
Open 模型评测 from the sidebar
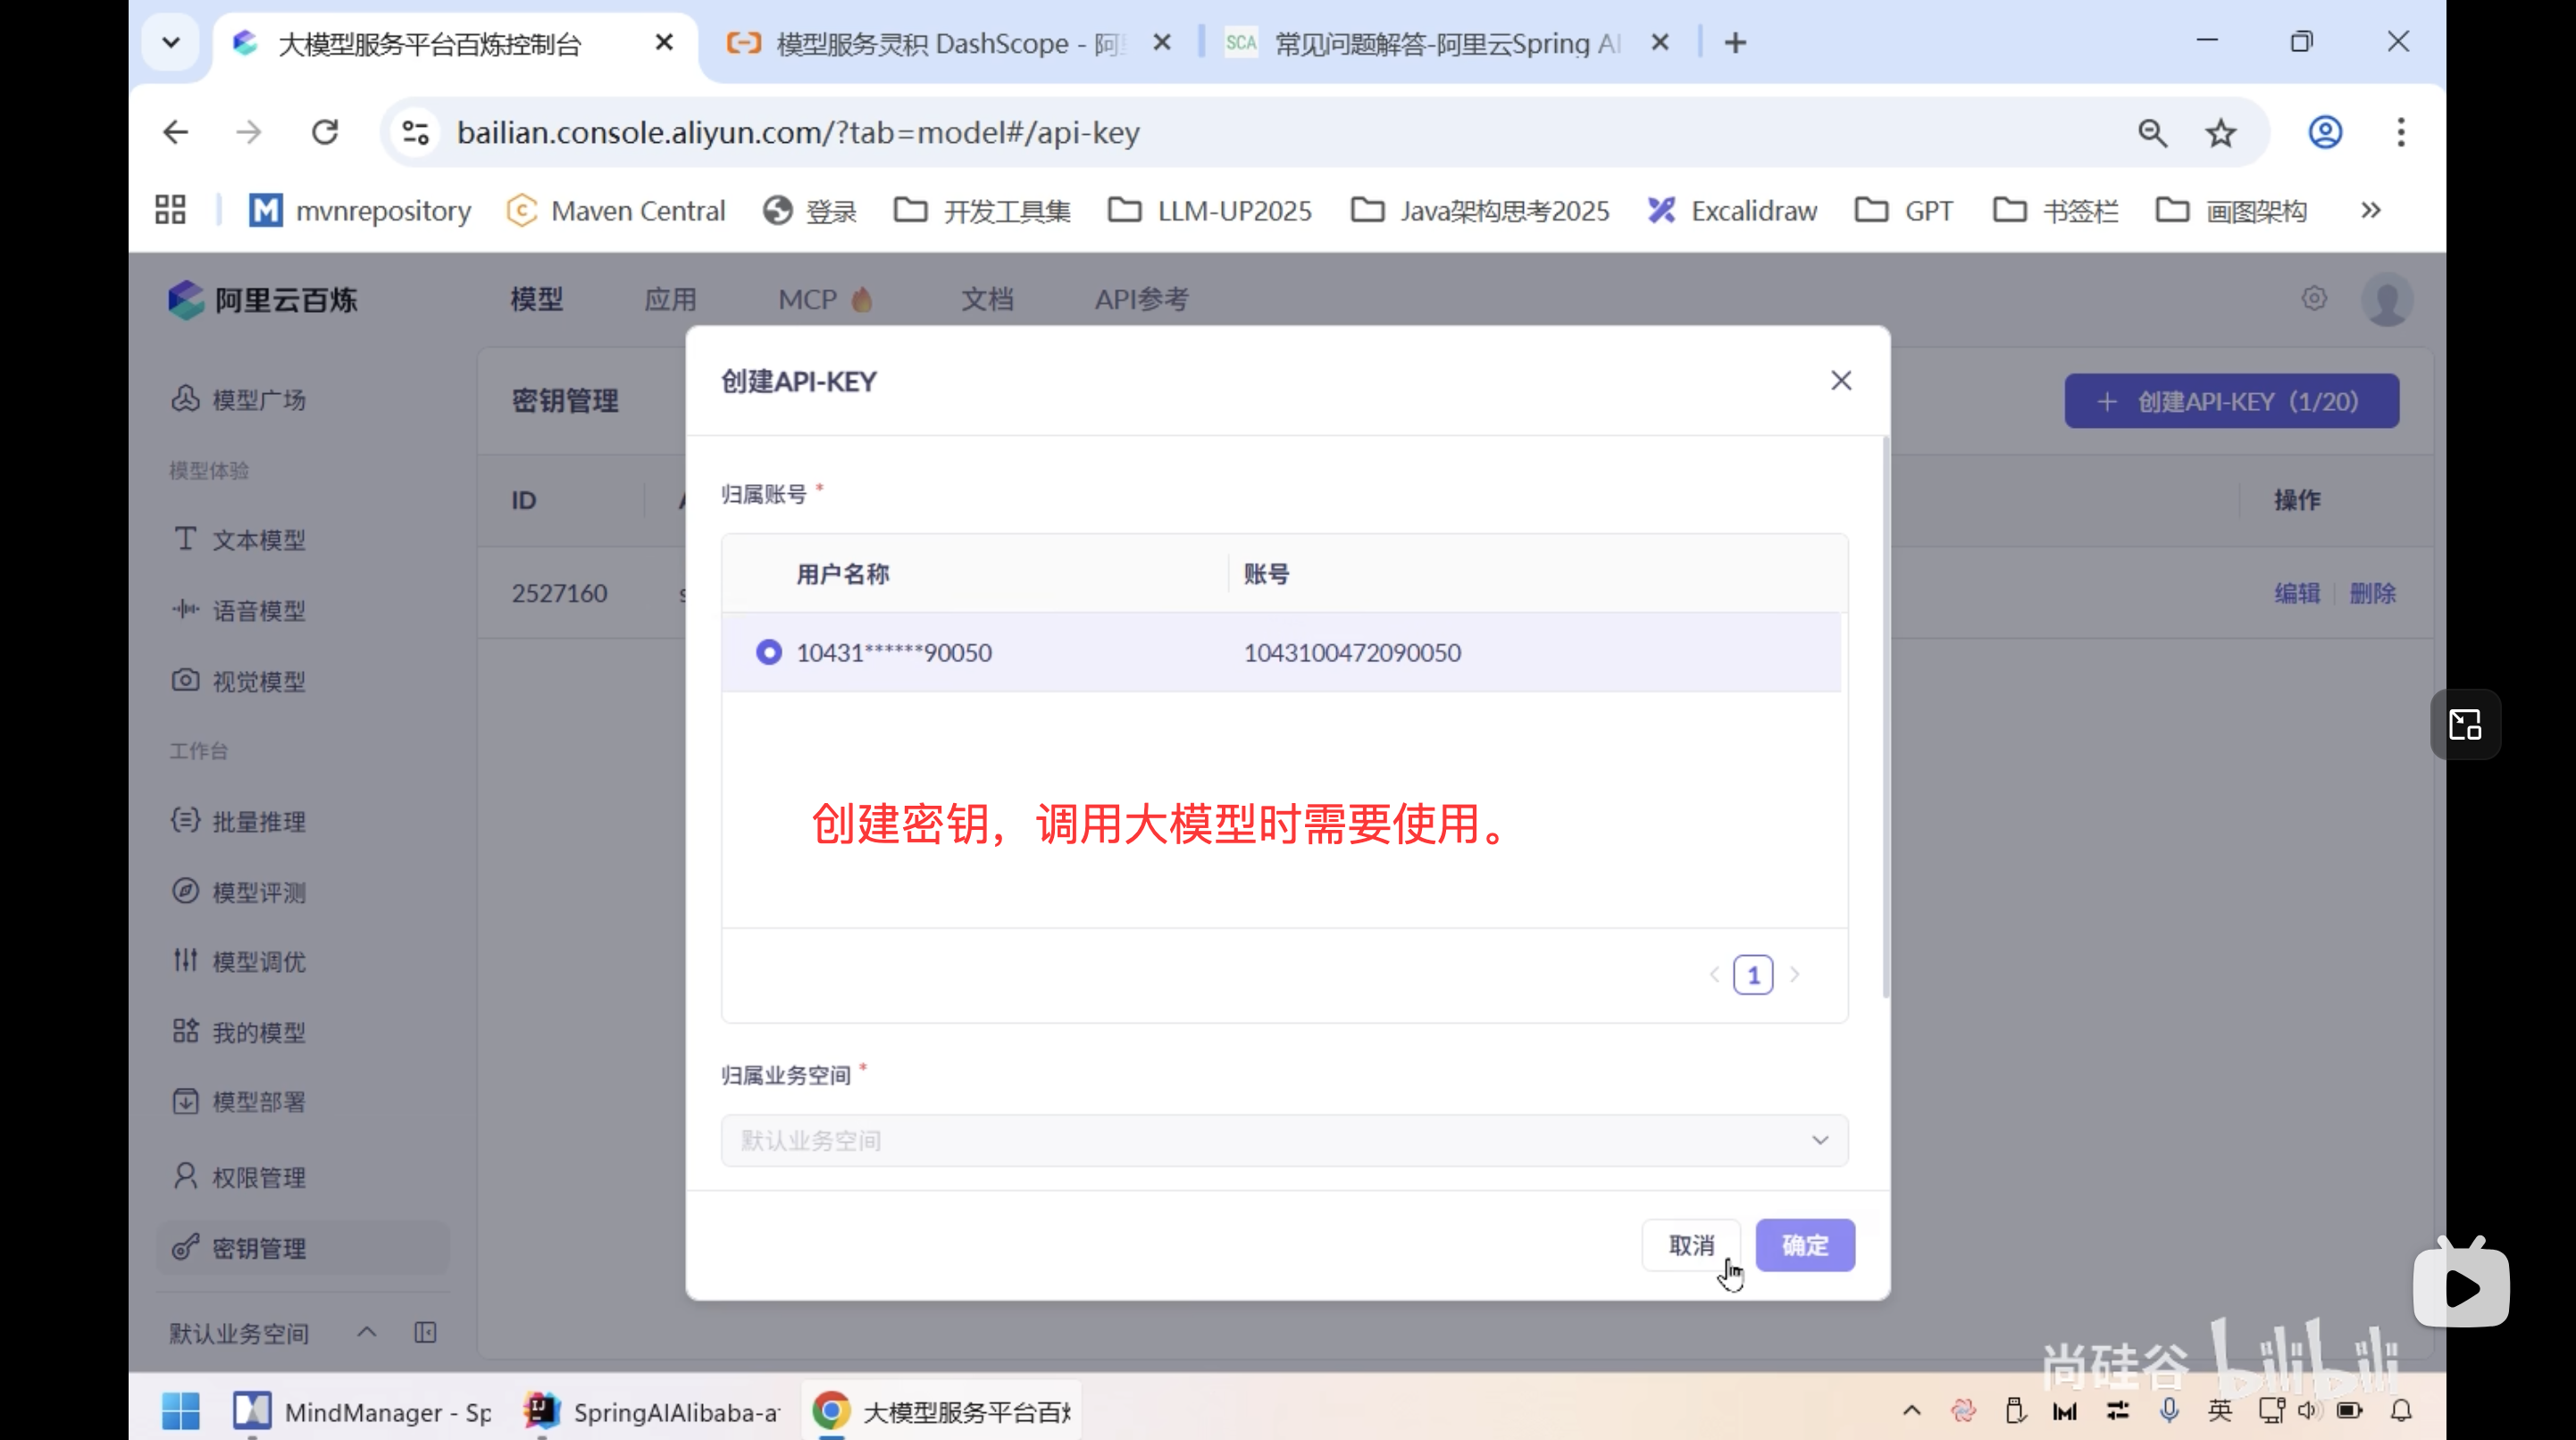(x=258, y=891)
